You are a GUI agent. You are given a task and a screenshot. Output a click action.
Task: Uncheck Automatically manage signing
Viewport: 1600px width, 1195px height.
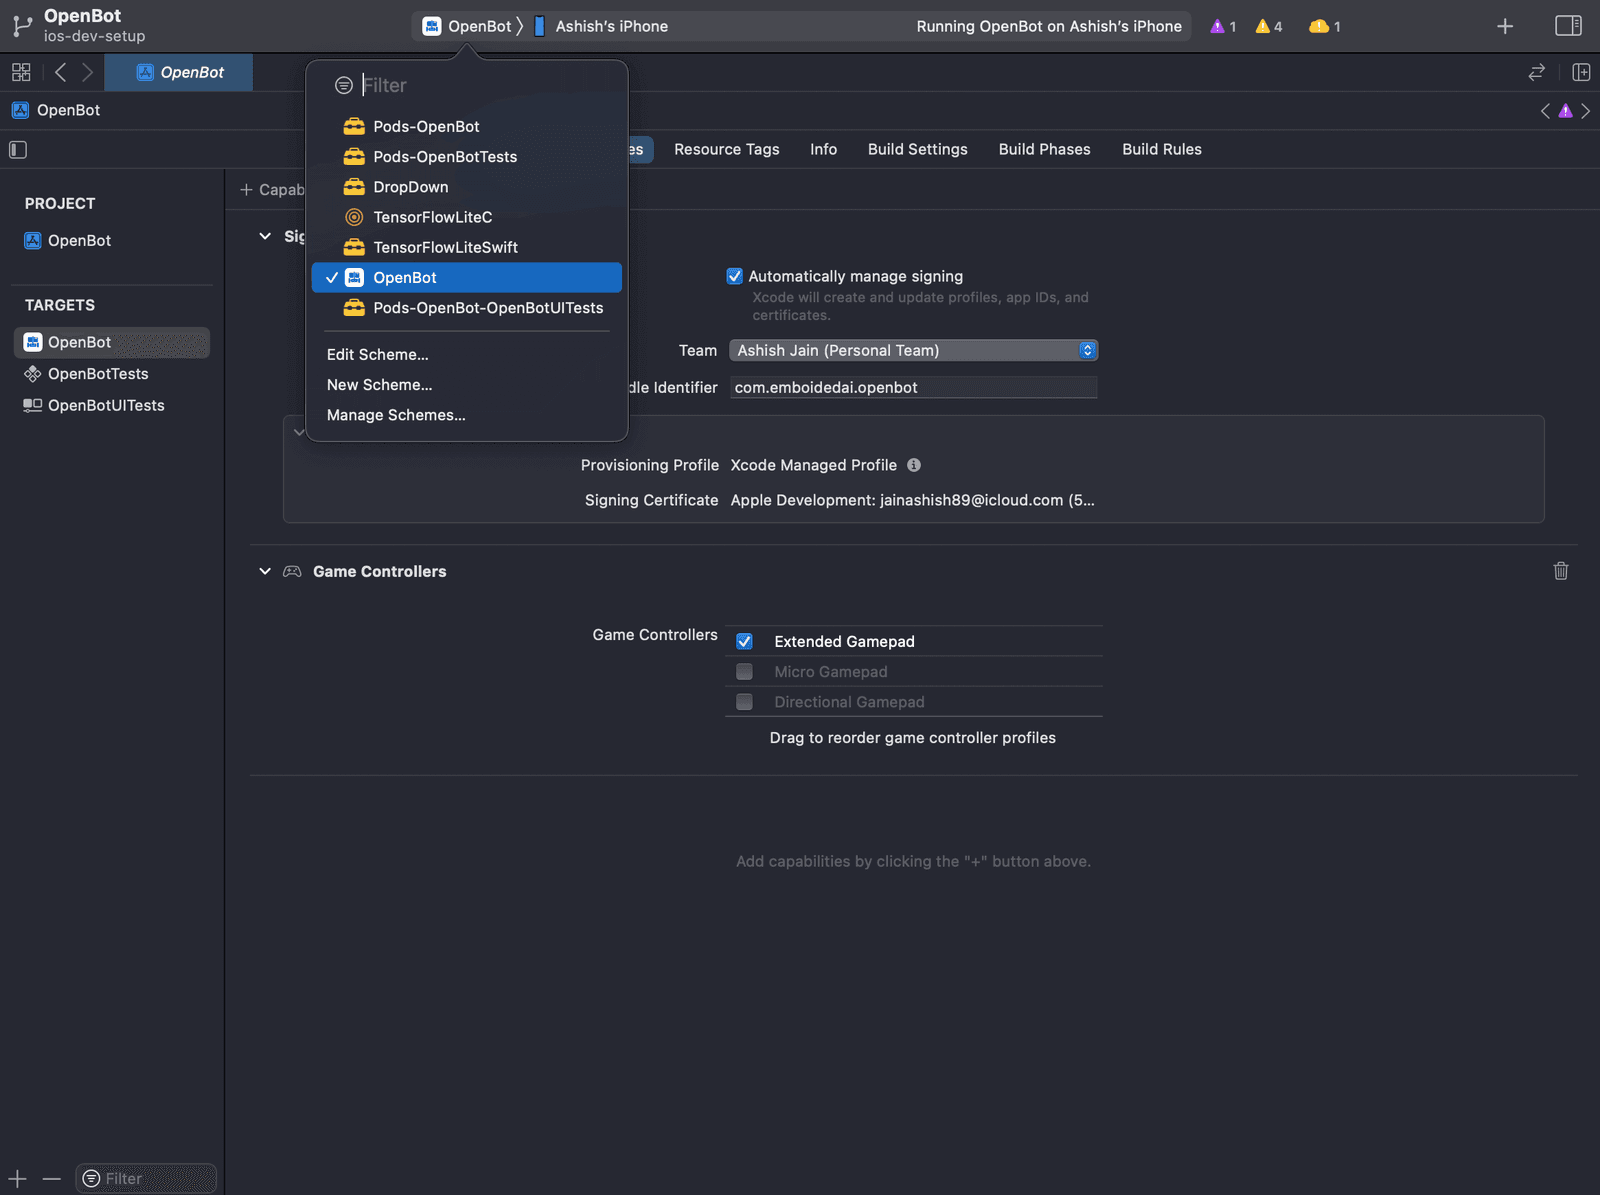click(x=735, y=276)
